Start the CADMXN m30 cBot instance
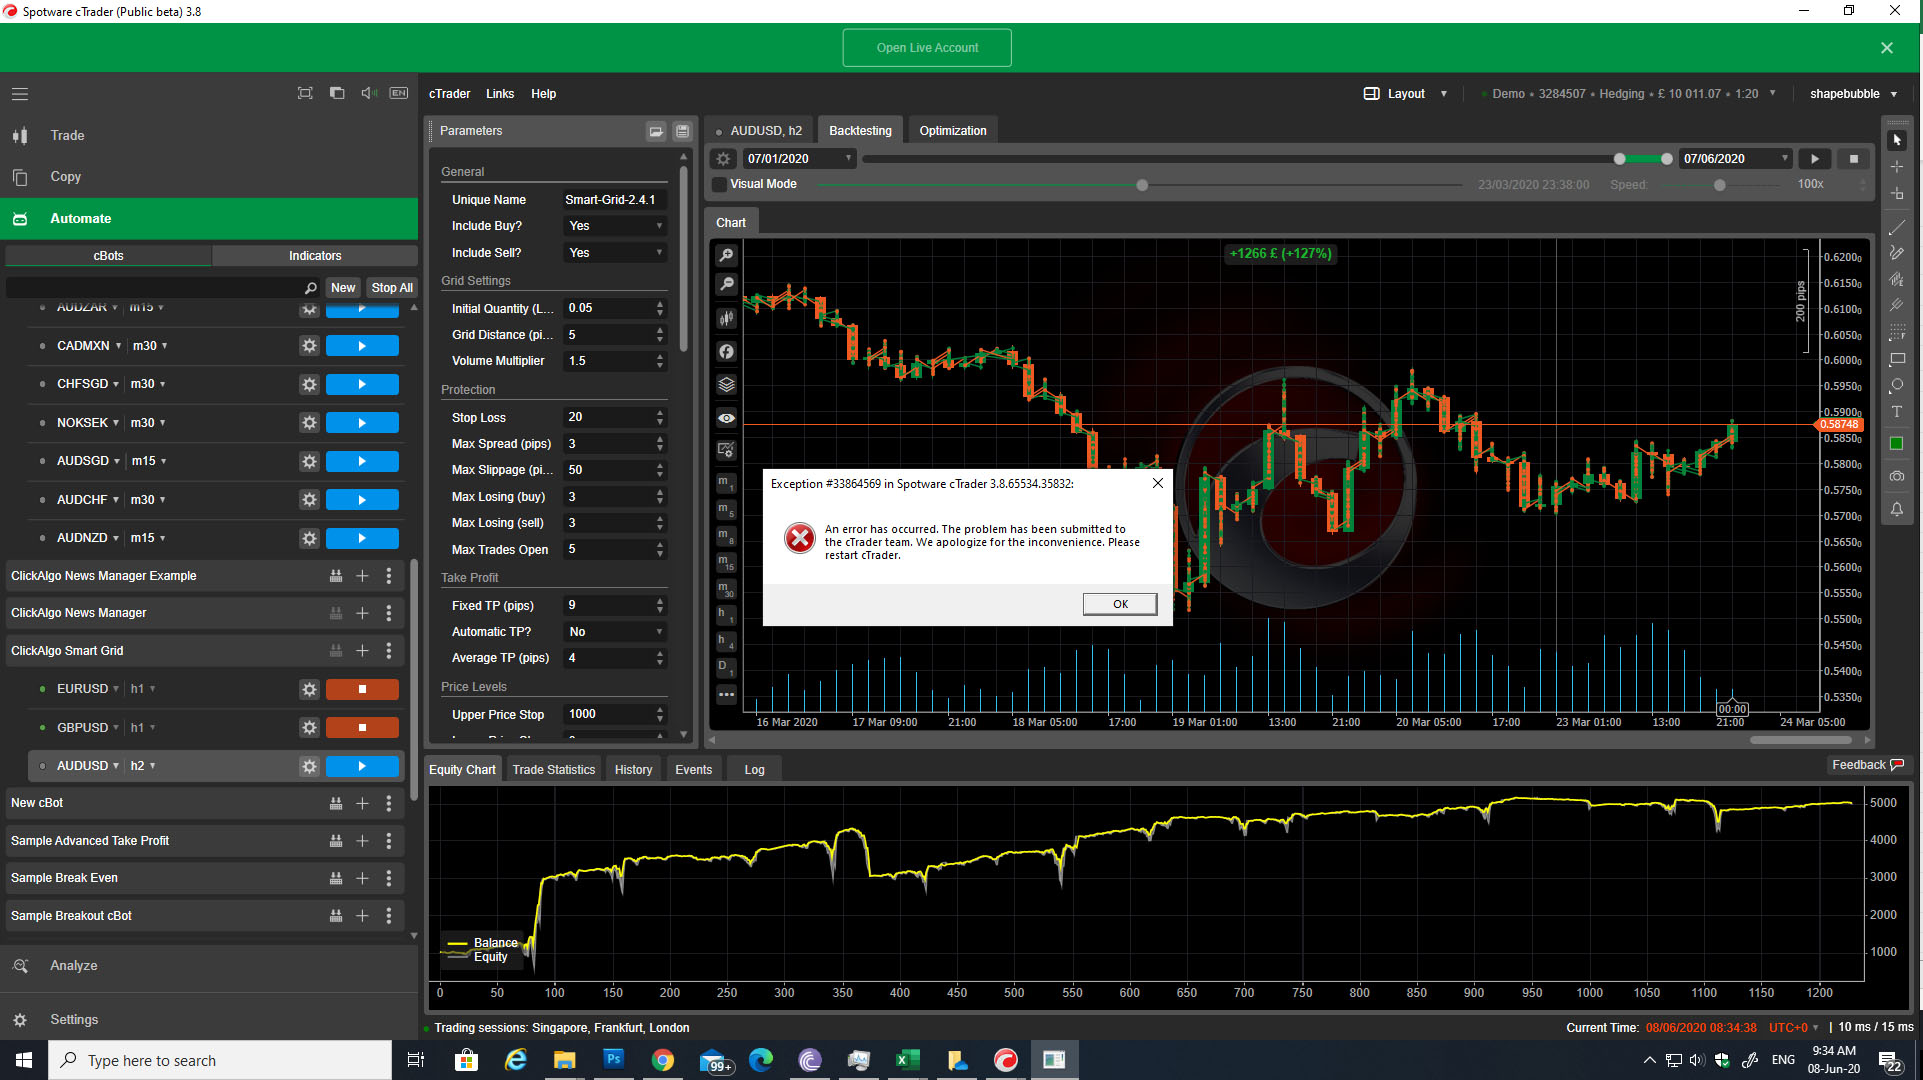Viewport: 1923px width, 1080px height. [x=362, y=346]
